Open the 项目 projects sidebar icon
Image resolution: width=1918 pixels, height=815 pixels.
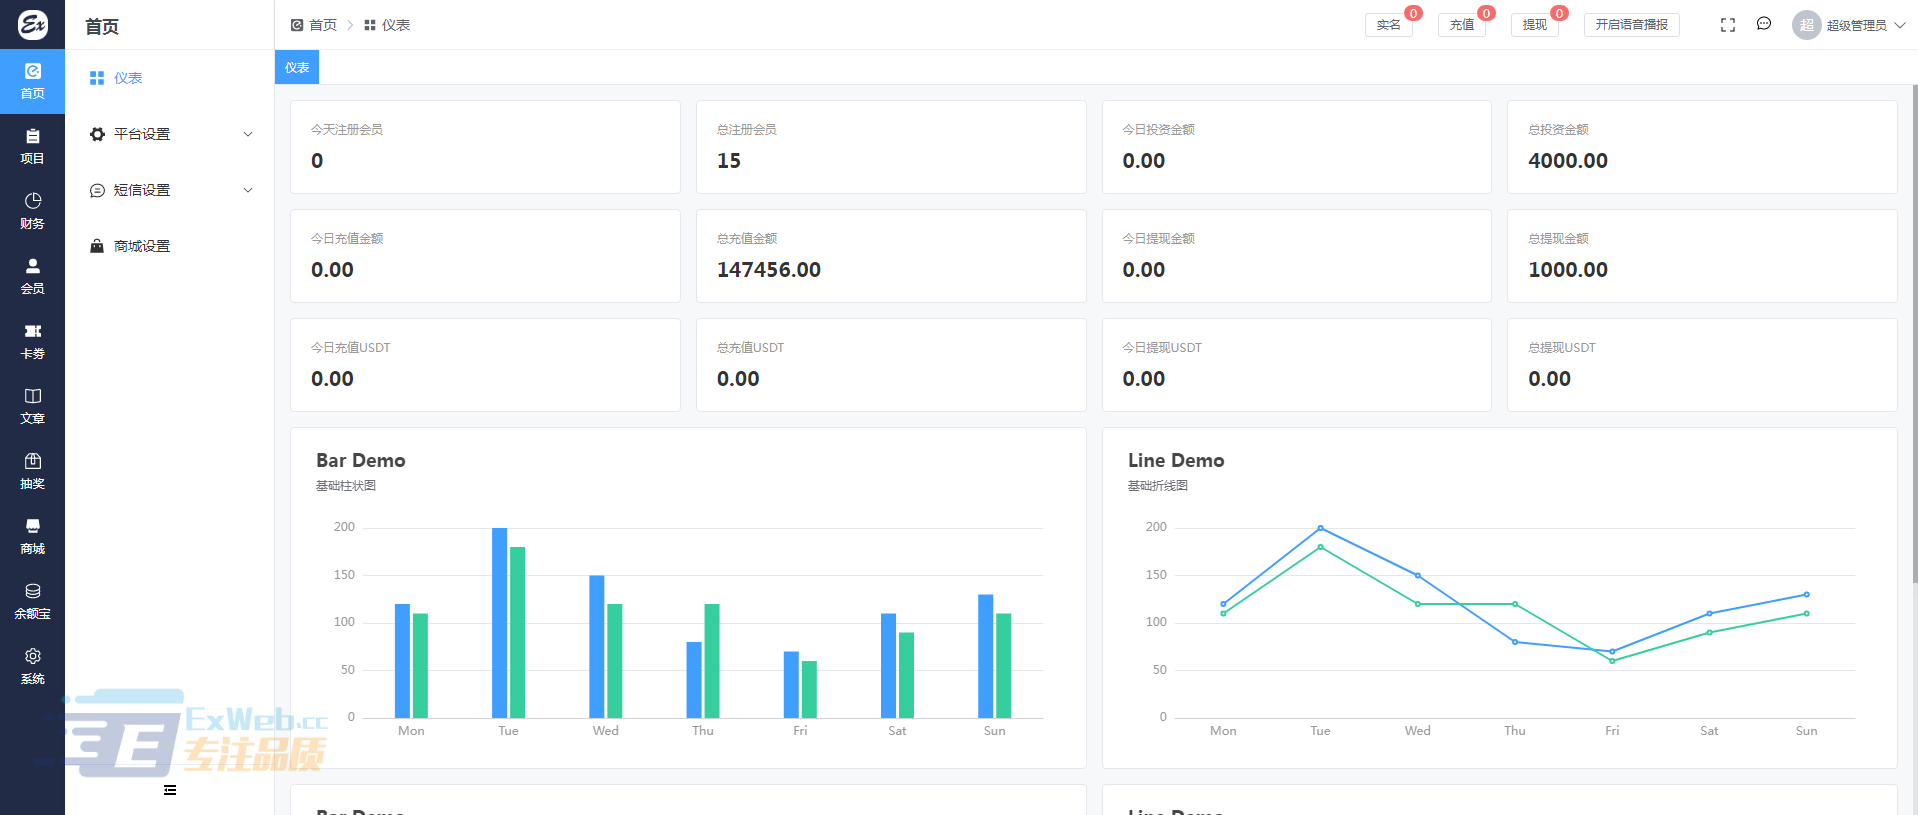(x=32, y=146)
